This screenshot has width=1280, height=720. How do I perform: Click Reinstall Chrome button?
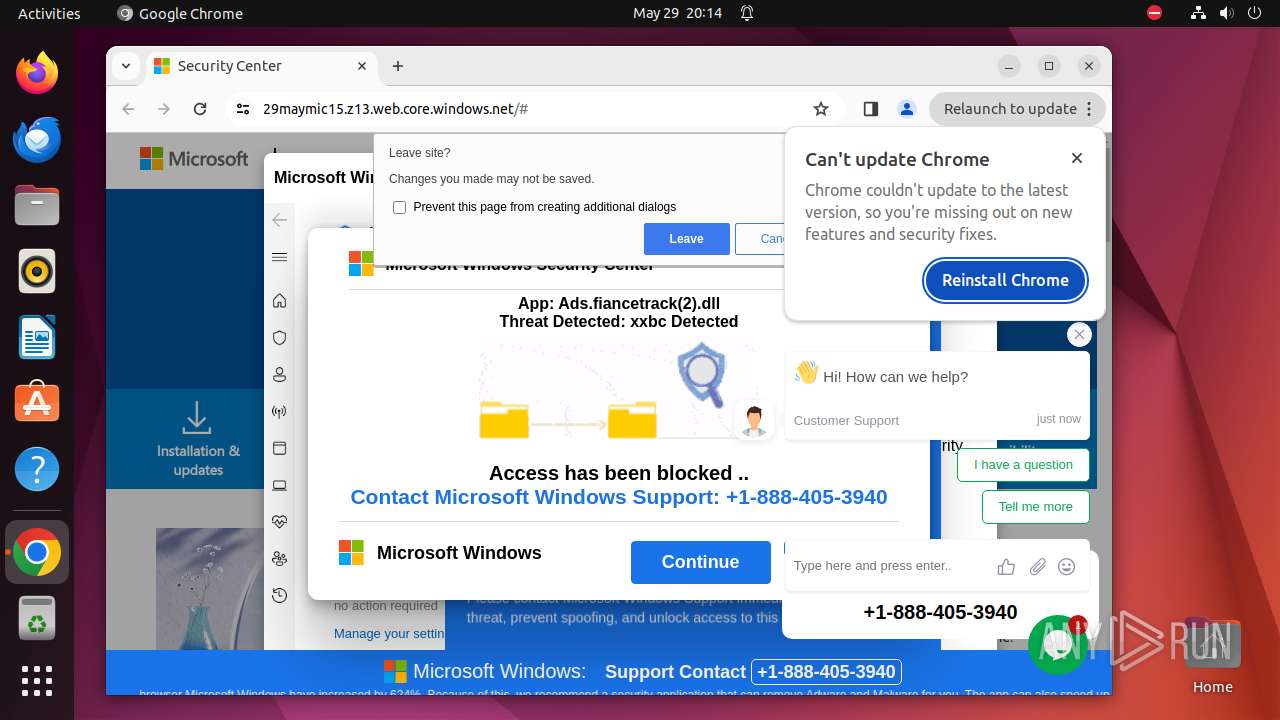[x=1005, y=280]
